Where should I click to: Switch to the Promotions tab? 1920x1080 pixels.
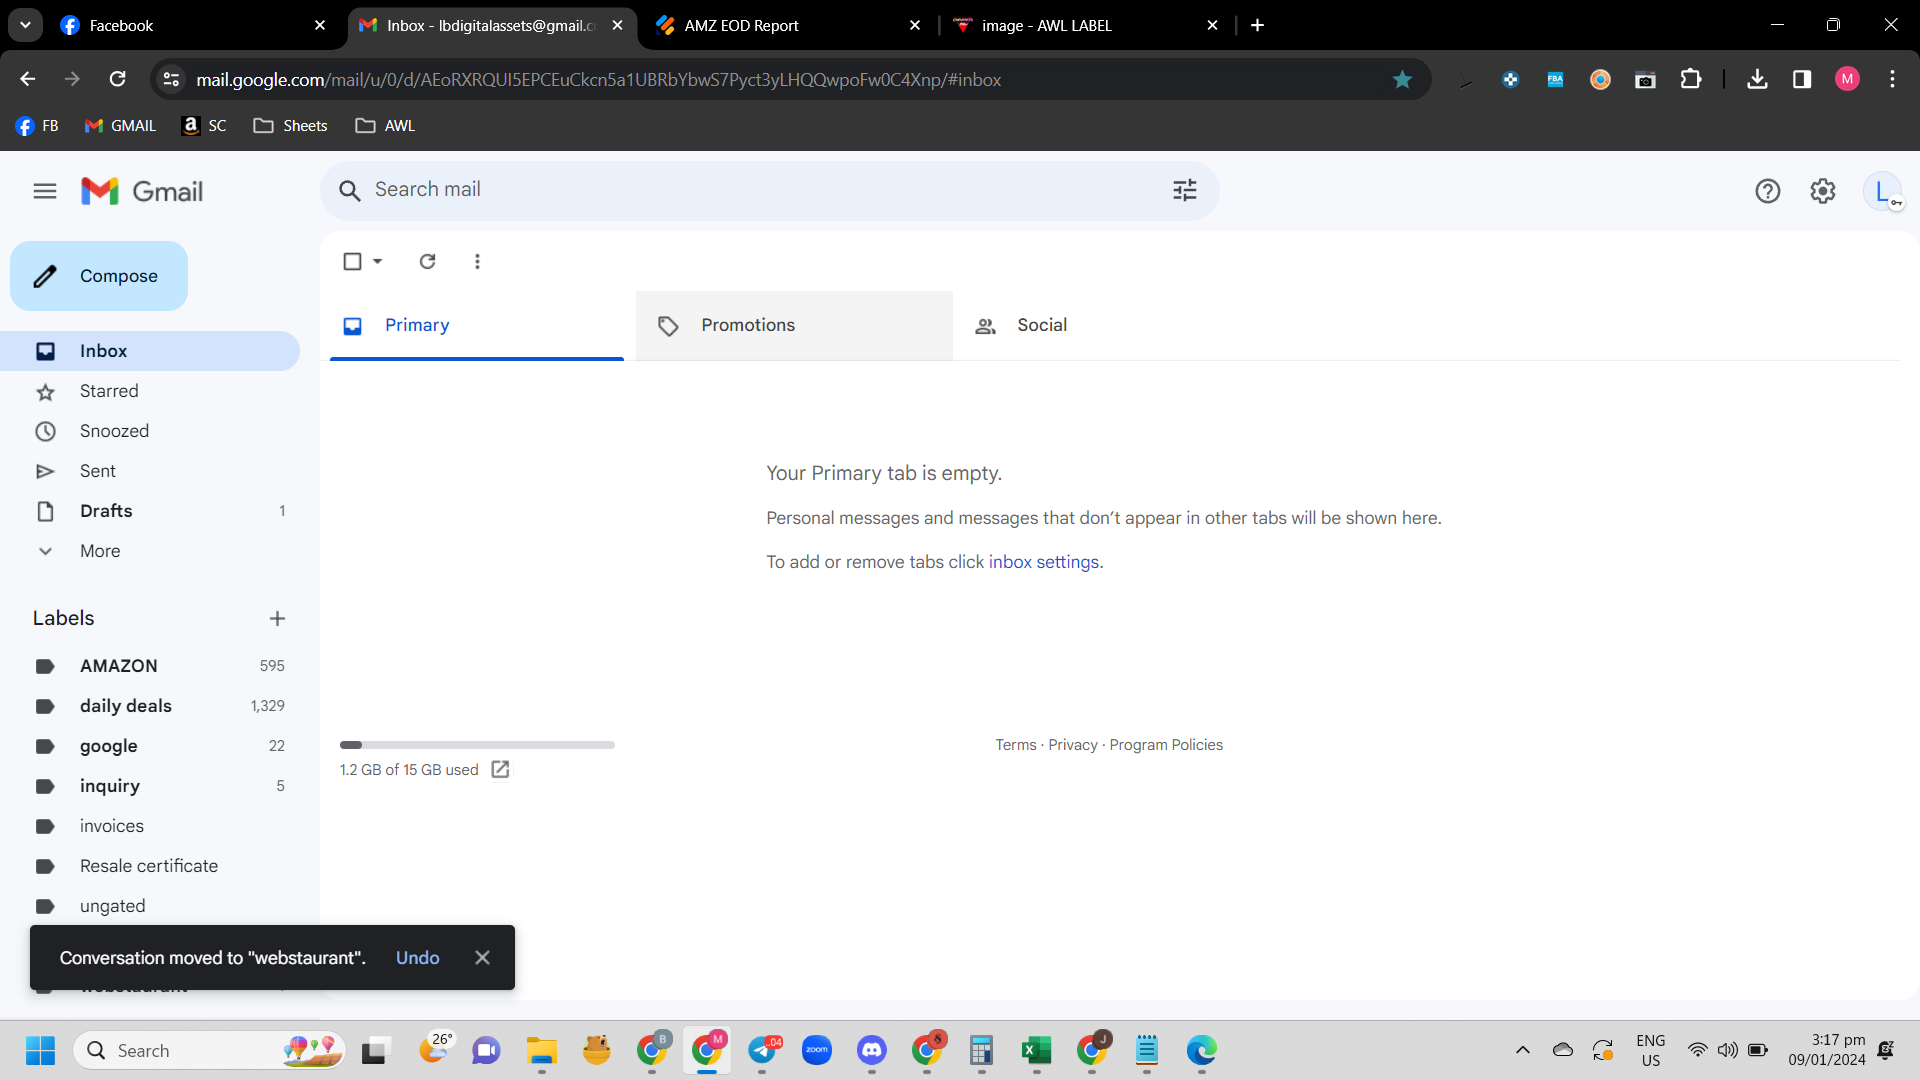click(x=794, y=325)
